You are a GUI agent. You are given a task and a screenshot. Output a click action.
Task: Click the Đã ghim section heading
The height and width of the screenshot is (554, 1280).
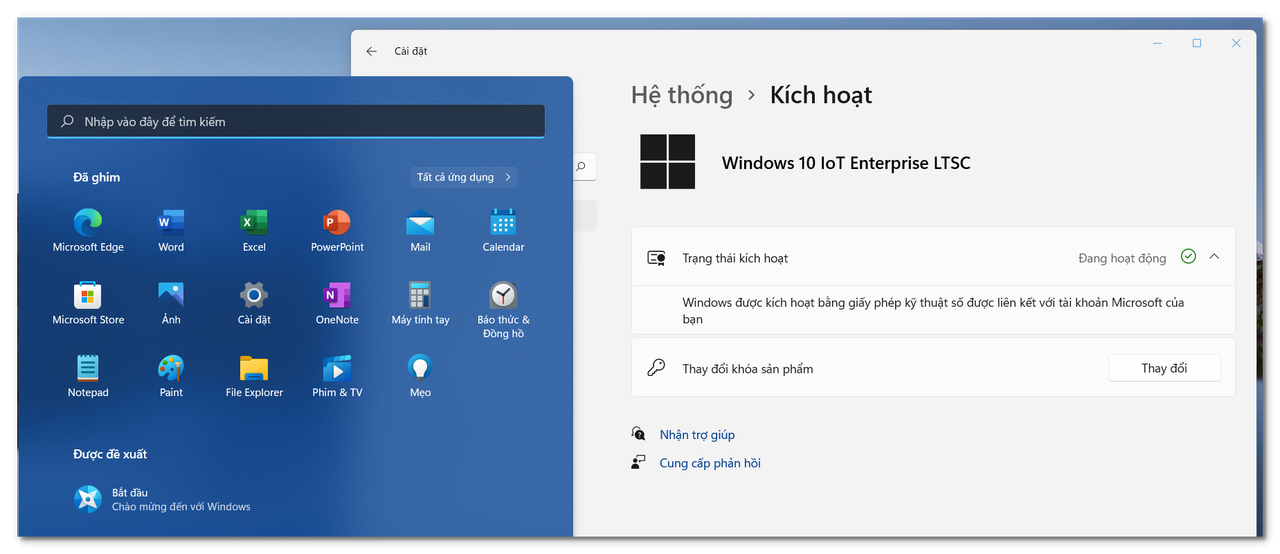[x=96, y=177]
